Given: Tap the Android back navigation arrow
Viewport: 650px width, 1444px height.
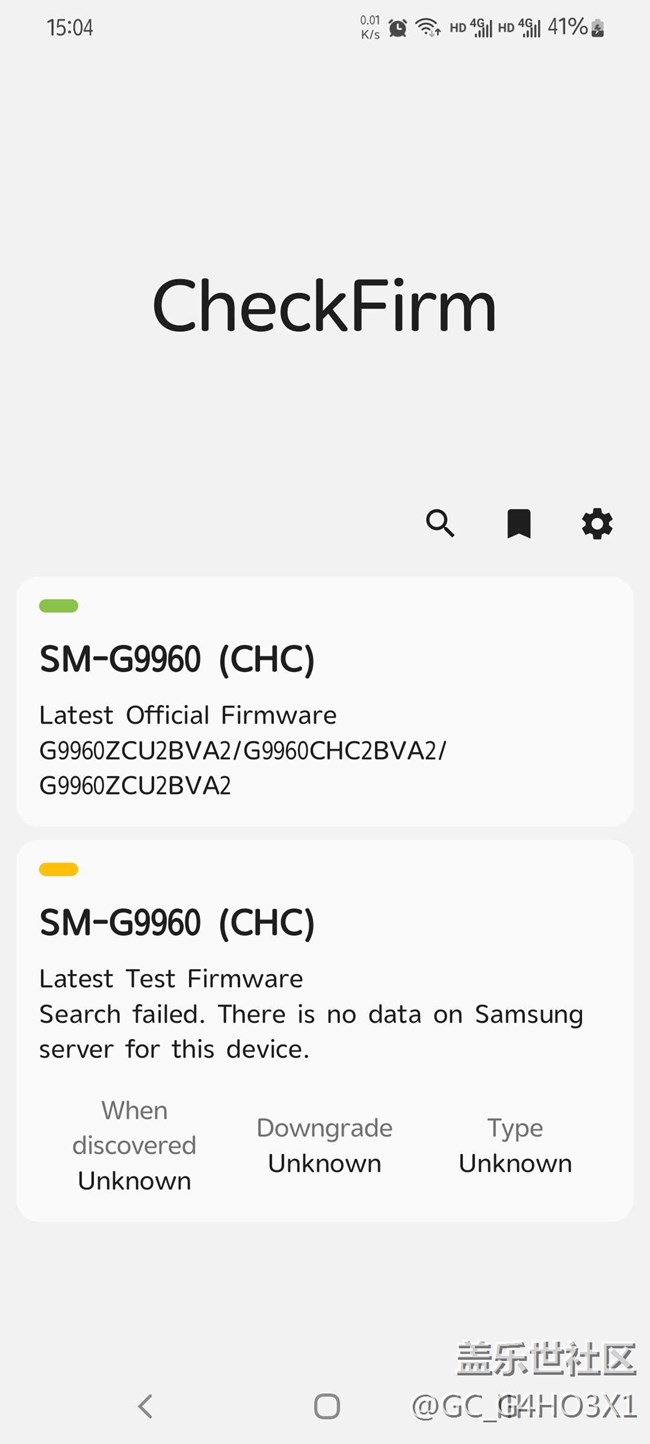Looking at the screenshot, I should 145,1406.
